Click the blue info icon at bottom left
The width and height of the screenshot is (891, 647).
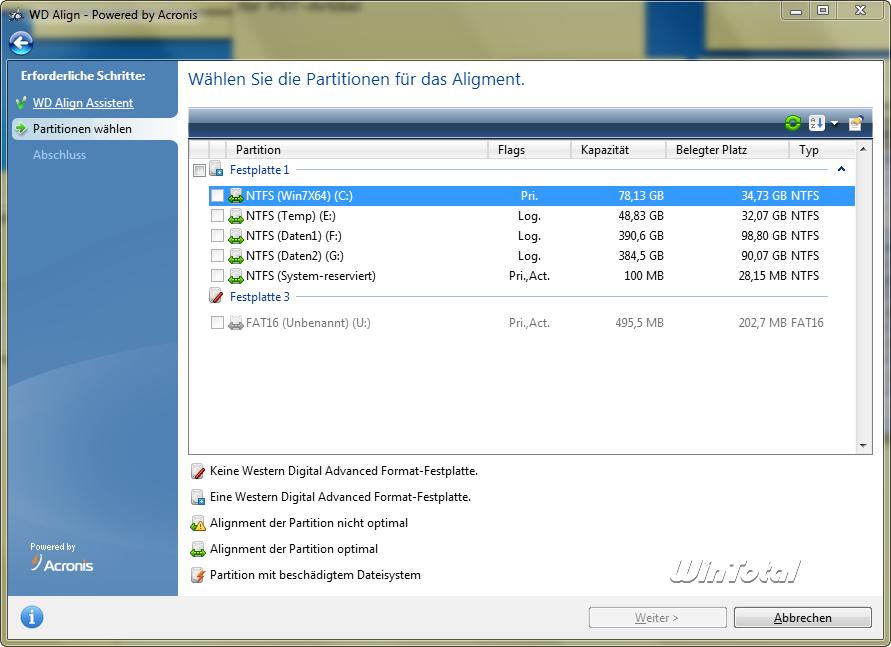[32, 617]
